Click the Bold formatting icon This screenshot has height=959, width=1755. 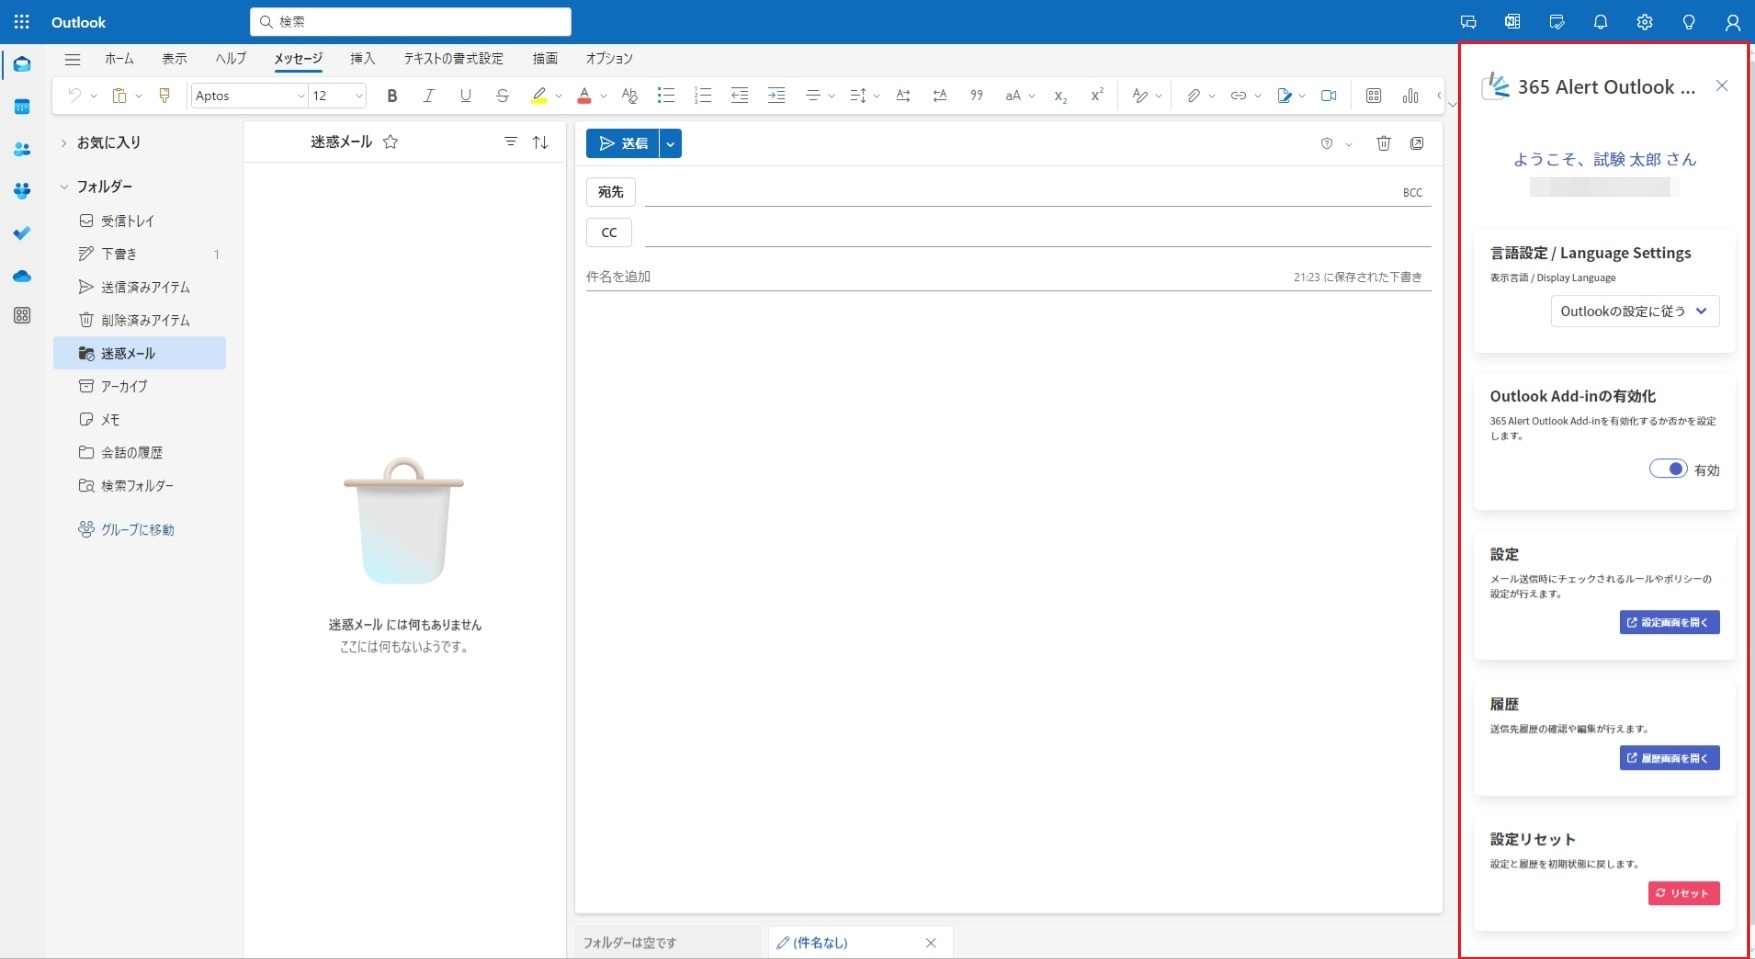tap(392, 96)
